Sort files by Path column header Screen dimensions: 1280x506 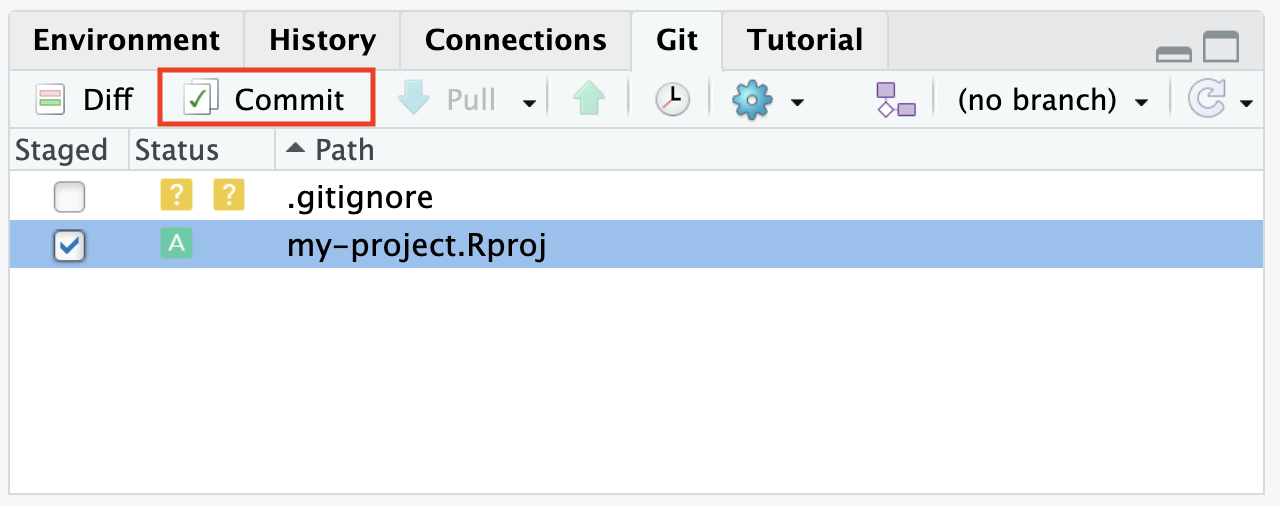click(344, 150)
